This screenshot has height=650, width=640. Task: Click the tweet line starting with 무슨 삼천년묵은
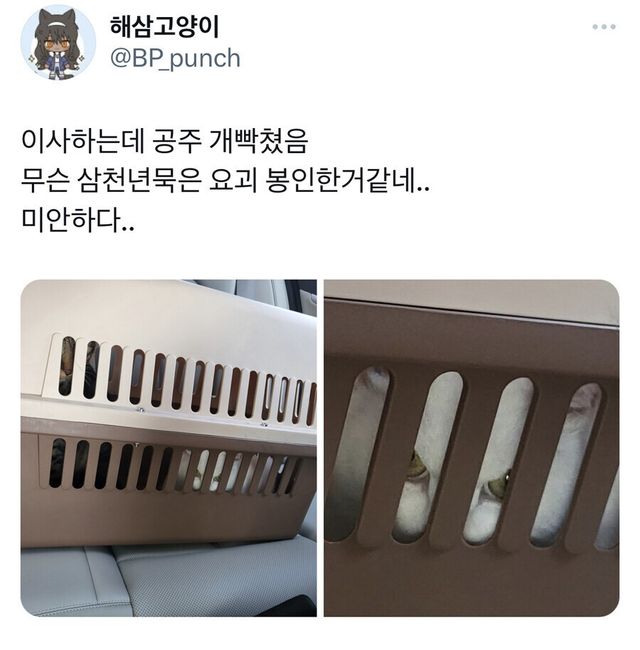coord(225,182)
